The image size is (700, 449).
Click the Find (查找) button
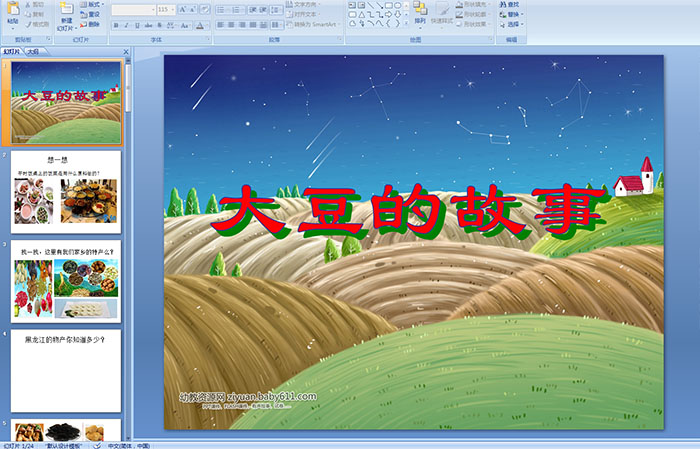click(512, 4)
